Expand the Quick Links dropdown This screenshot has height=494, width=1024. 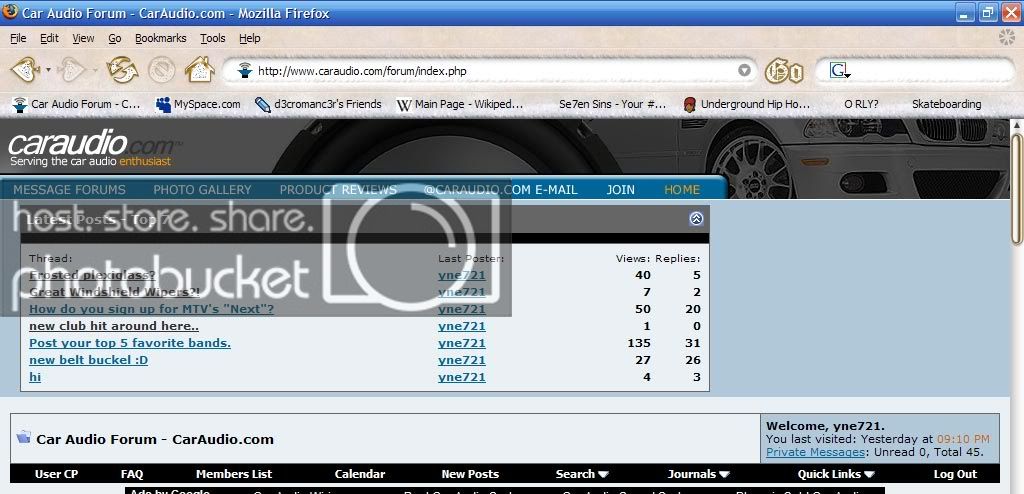pos(836,474)
